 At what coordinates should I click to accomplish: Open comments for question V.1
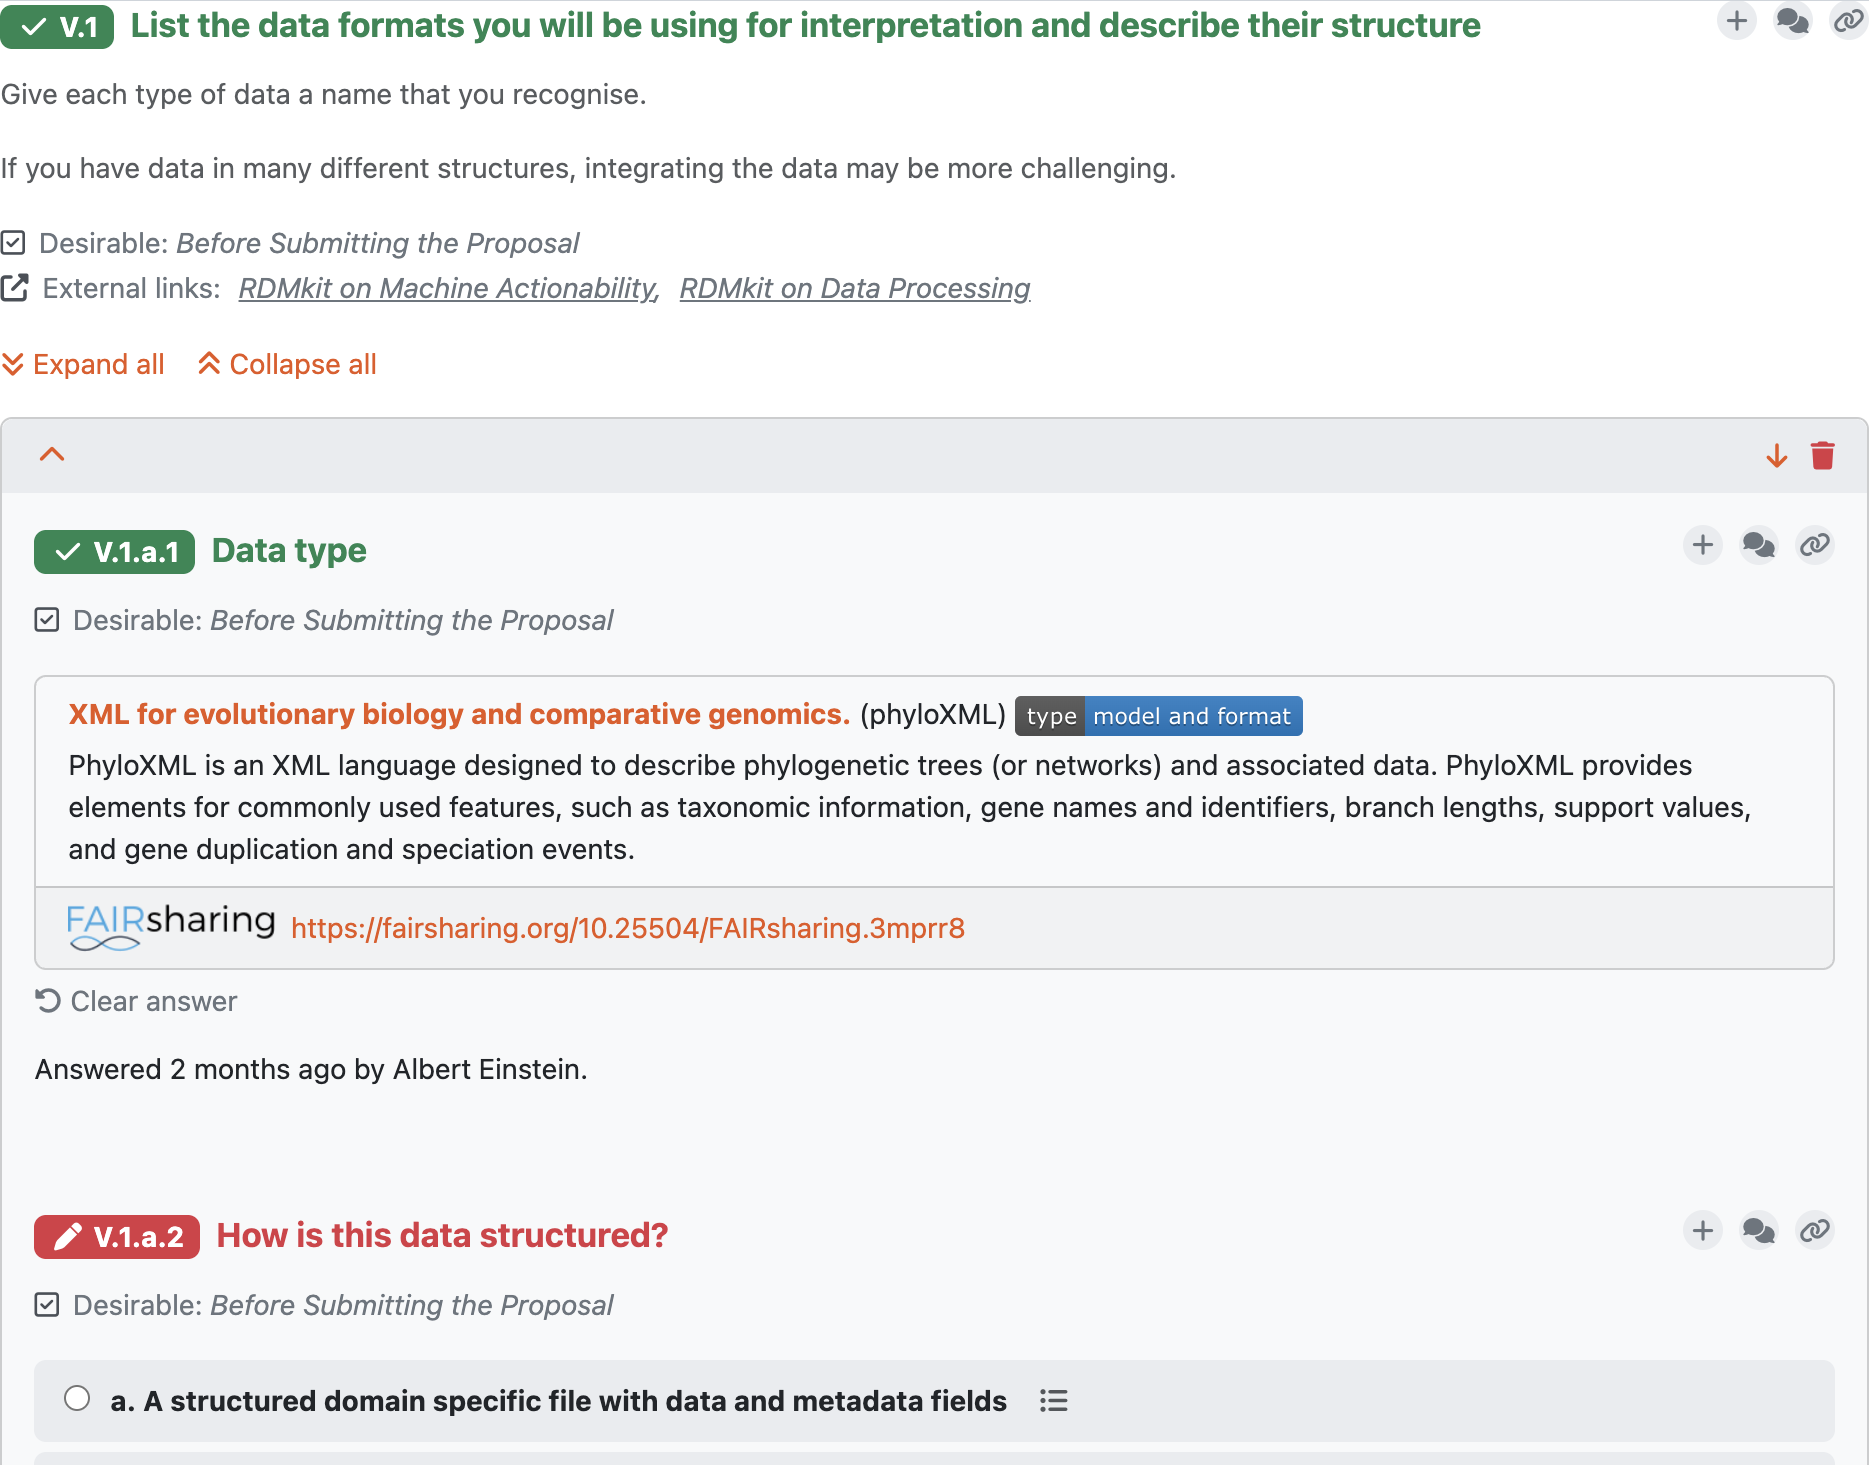point(1792,21)
